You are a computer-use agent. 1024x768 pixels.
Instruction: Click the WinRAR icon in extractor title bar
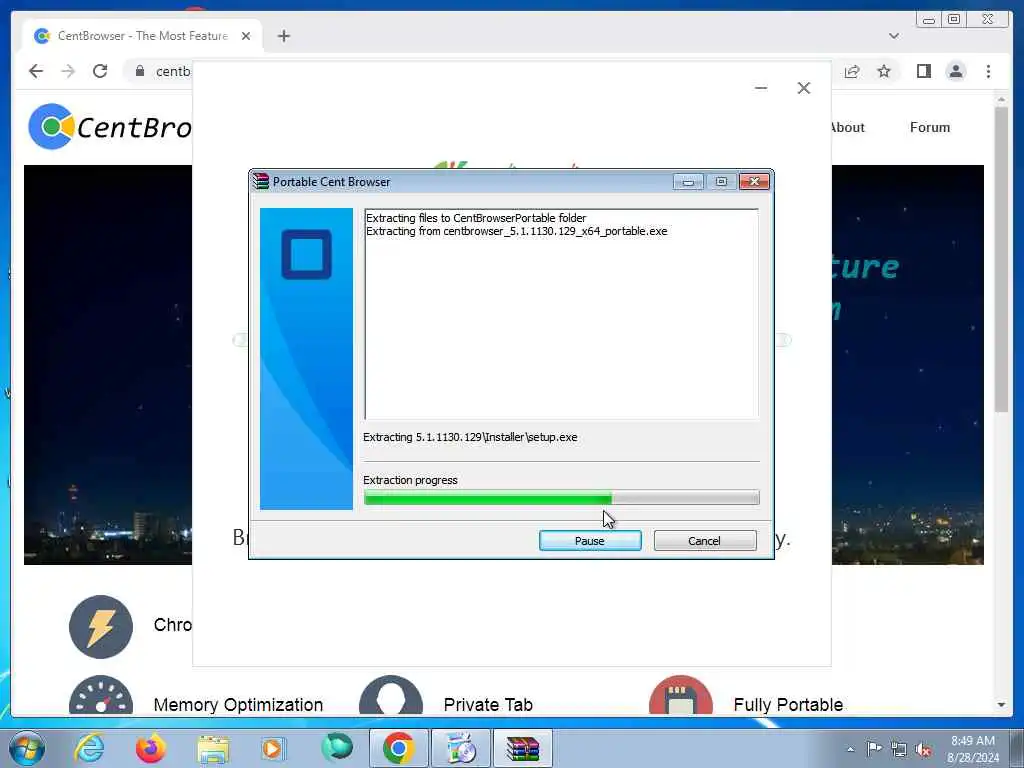click(261, 182)
